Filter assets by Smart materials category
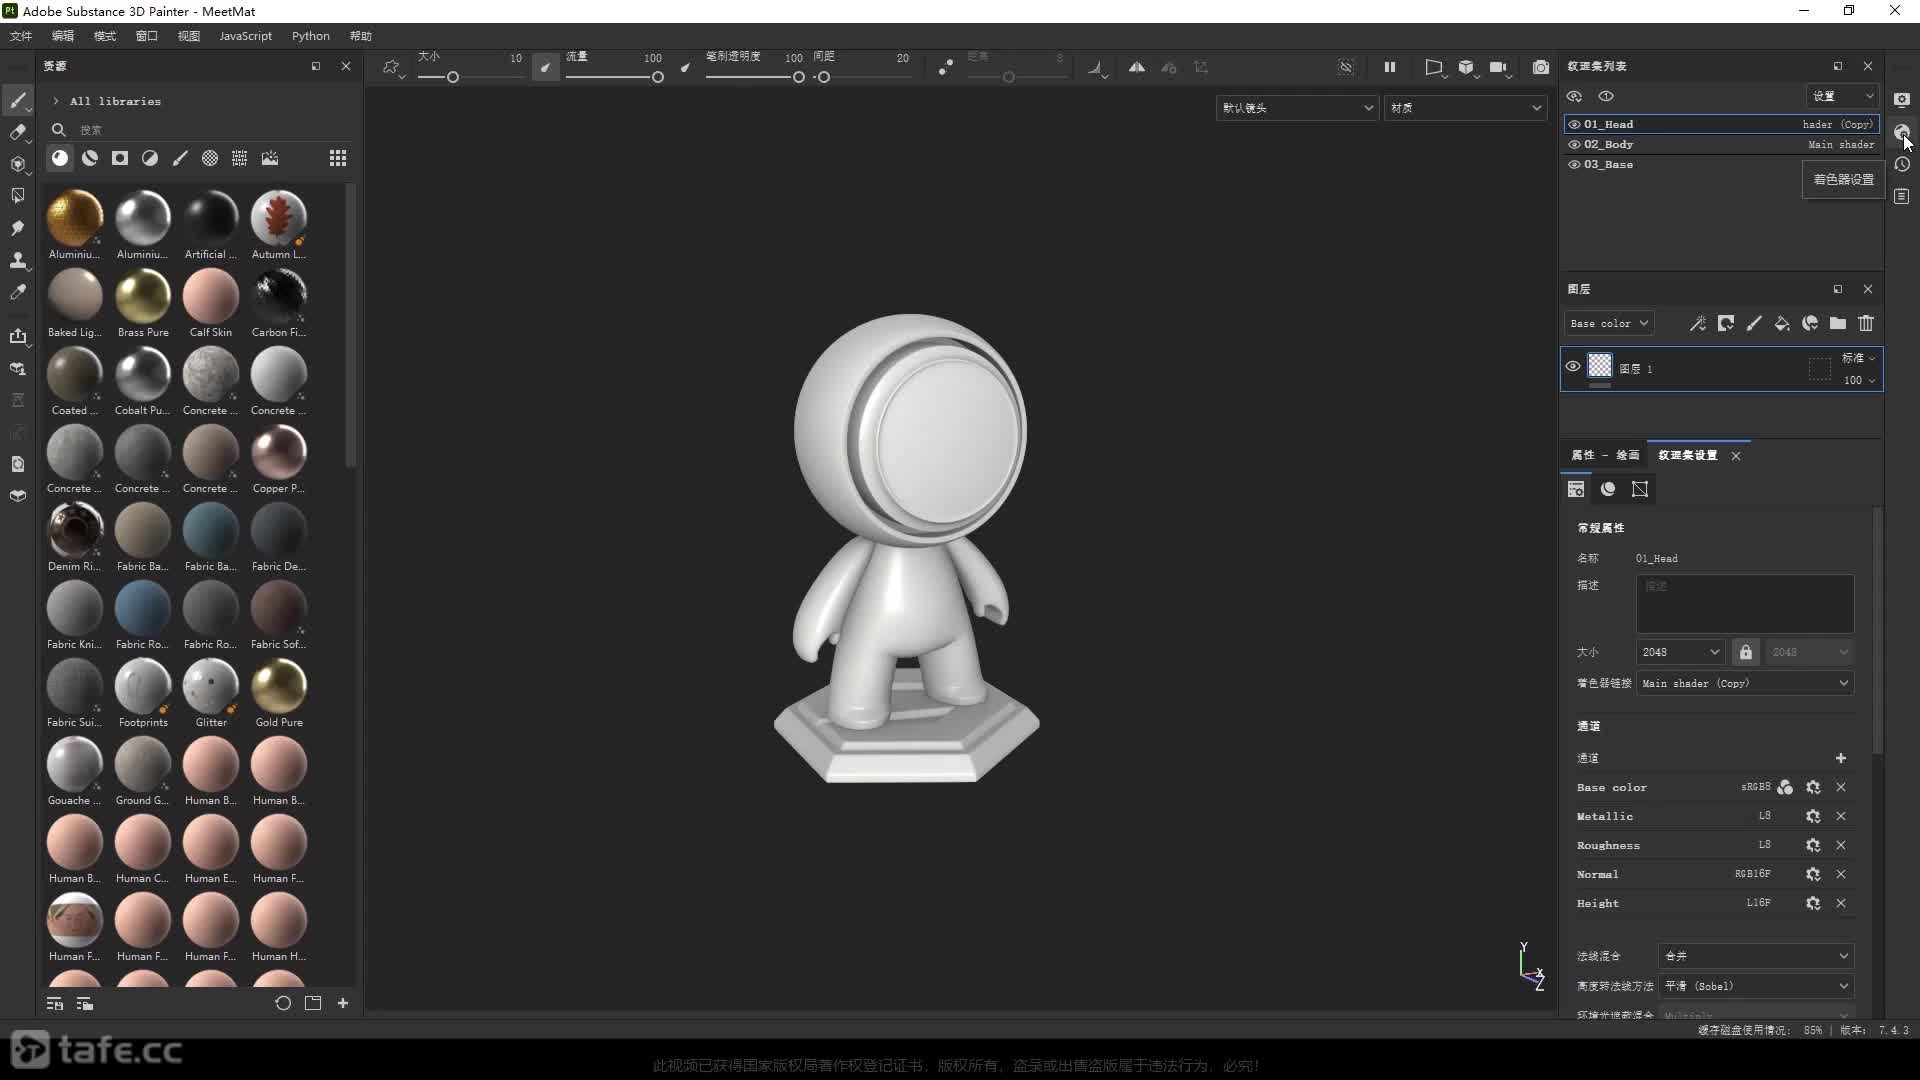This screenshot has height=1080, width=1920. pyautogui.click(x=90, y=158)
